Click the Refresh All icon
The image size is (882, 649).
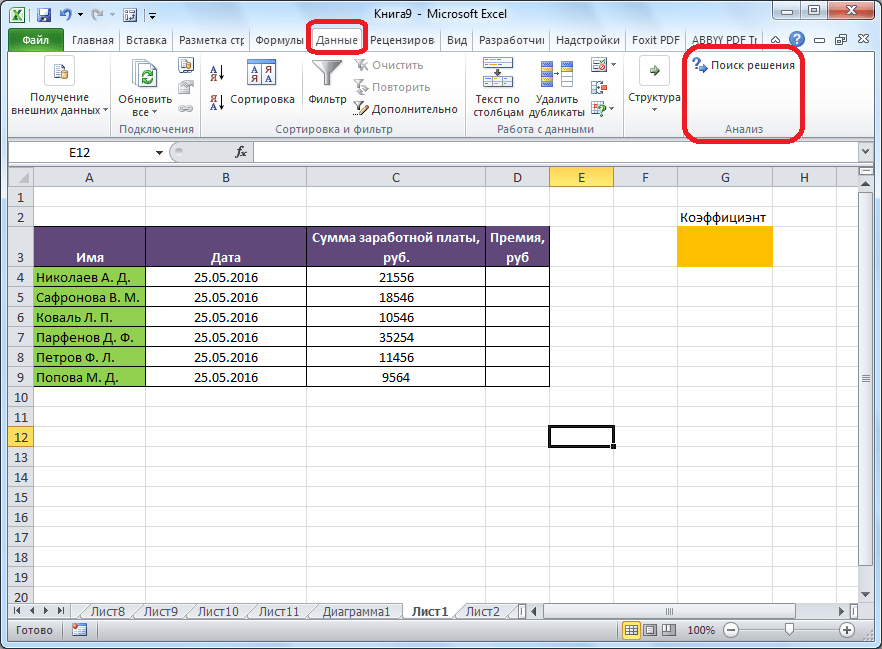[146, 75]
